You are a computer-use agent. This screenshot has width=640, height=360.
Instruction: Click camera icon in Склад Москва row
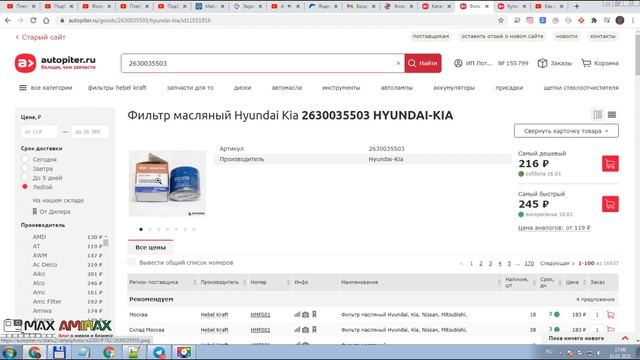coord(305,330)
